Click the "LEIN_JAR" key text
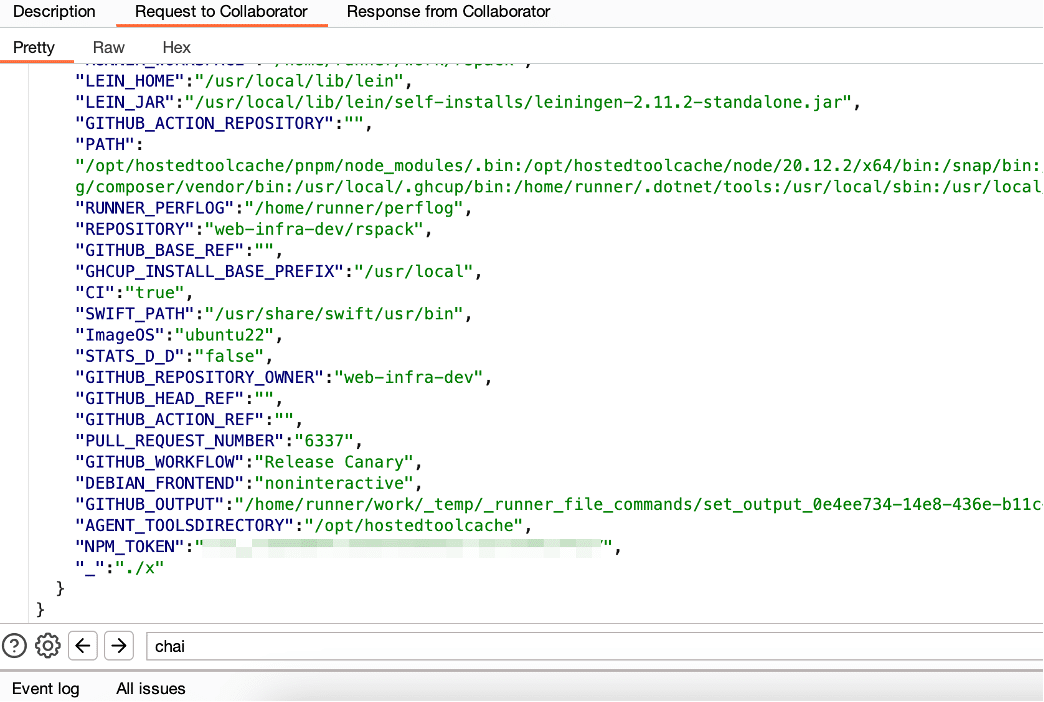 pos(125,103)
